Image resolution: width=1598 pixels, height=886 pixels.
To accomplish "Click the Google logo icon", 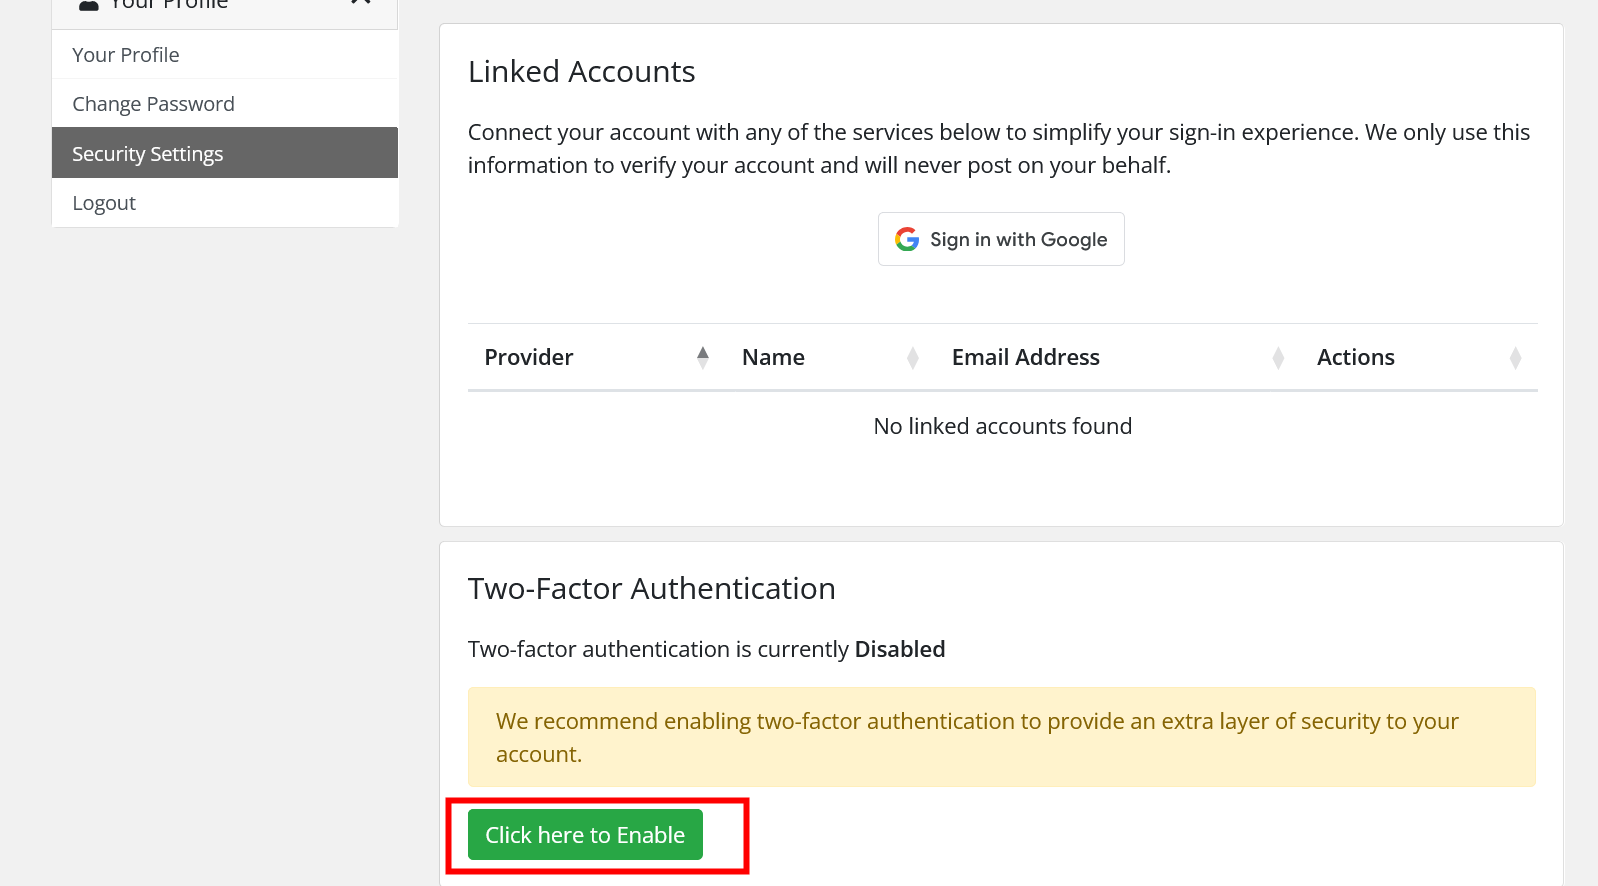I will pyautogui.click(x=907, y=239).
